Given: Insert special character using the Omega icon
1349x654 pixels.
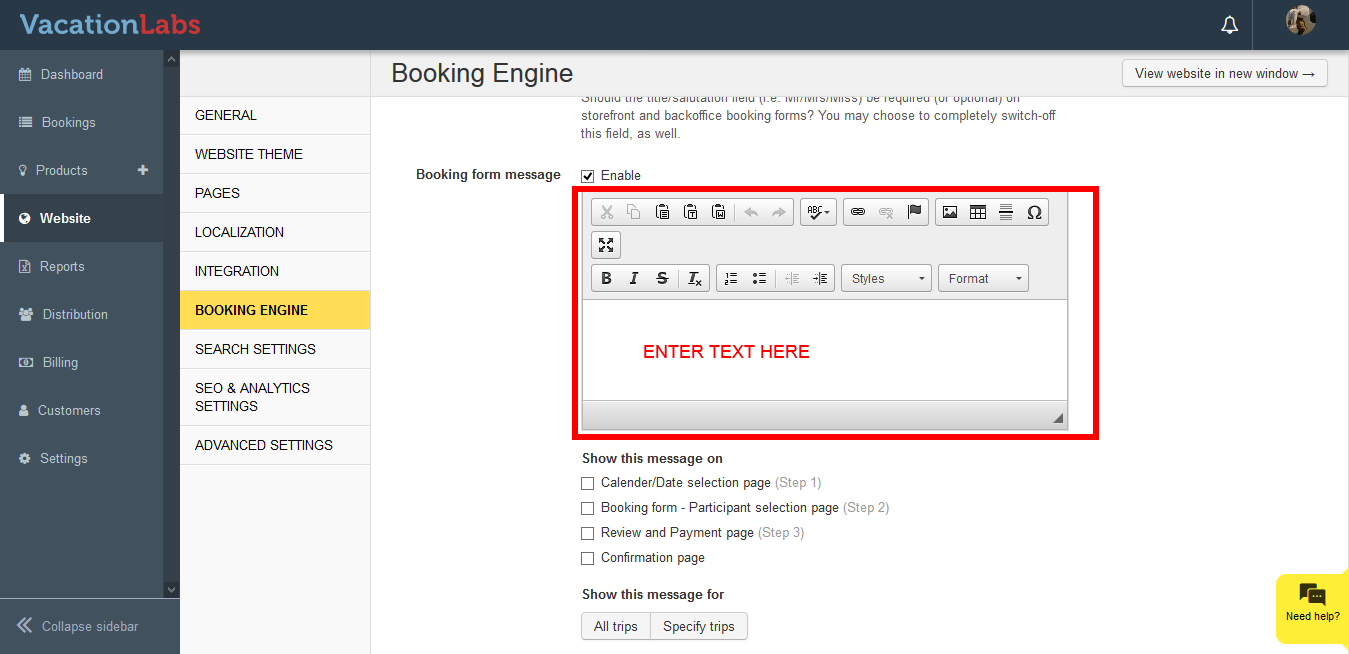Looking at the screenshot, I should 1034,212.
